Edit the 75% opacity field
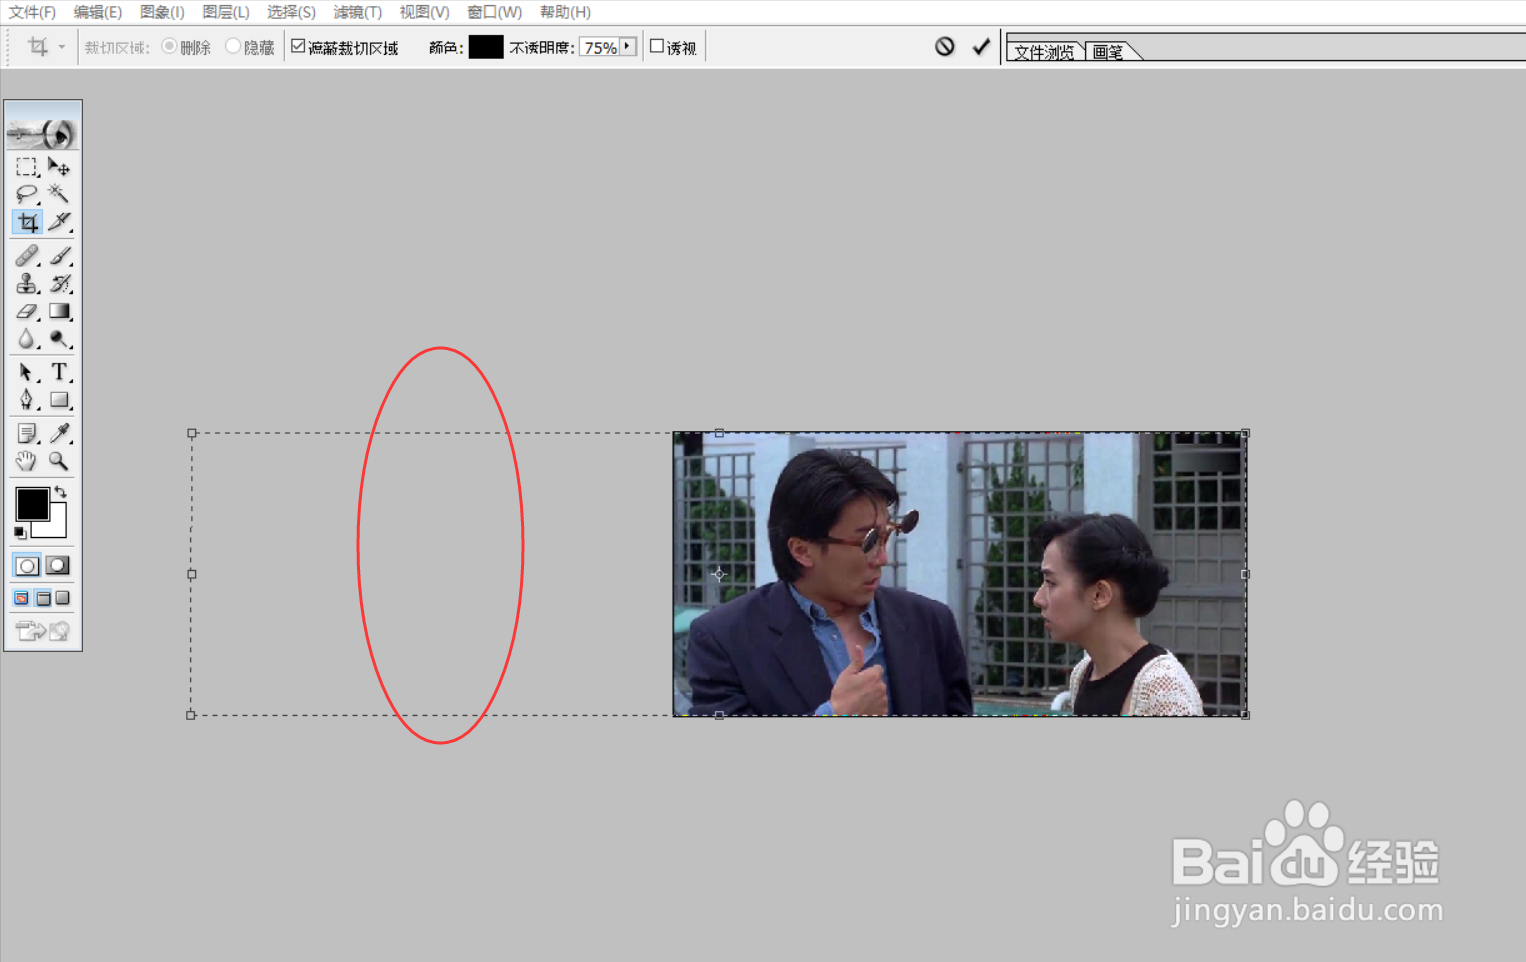The height and width of the screenshot is (962, 1526). [x=600, y=47]
